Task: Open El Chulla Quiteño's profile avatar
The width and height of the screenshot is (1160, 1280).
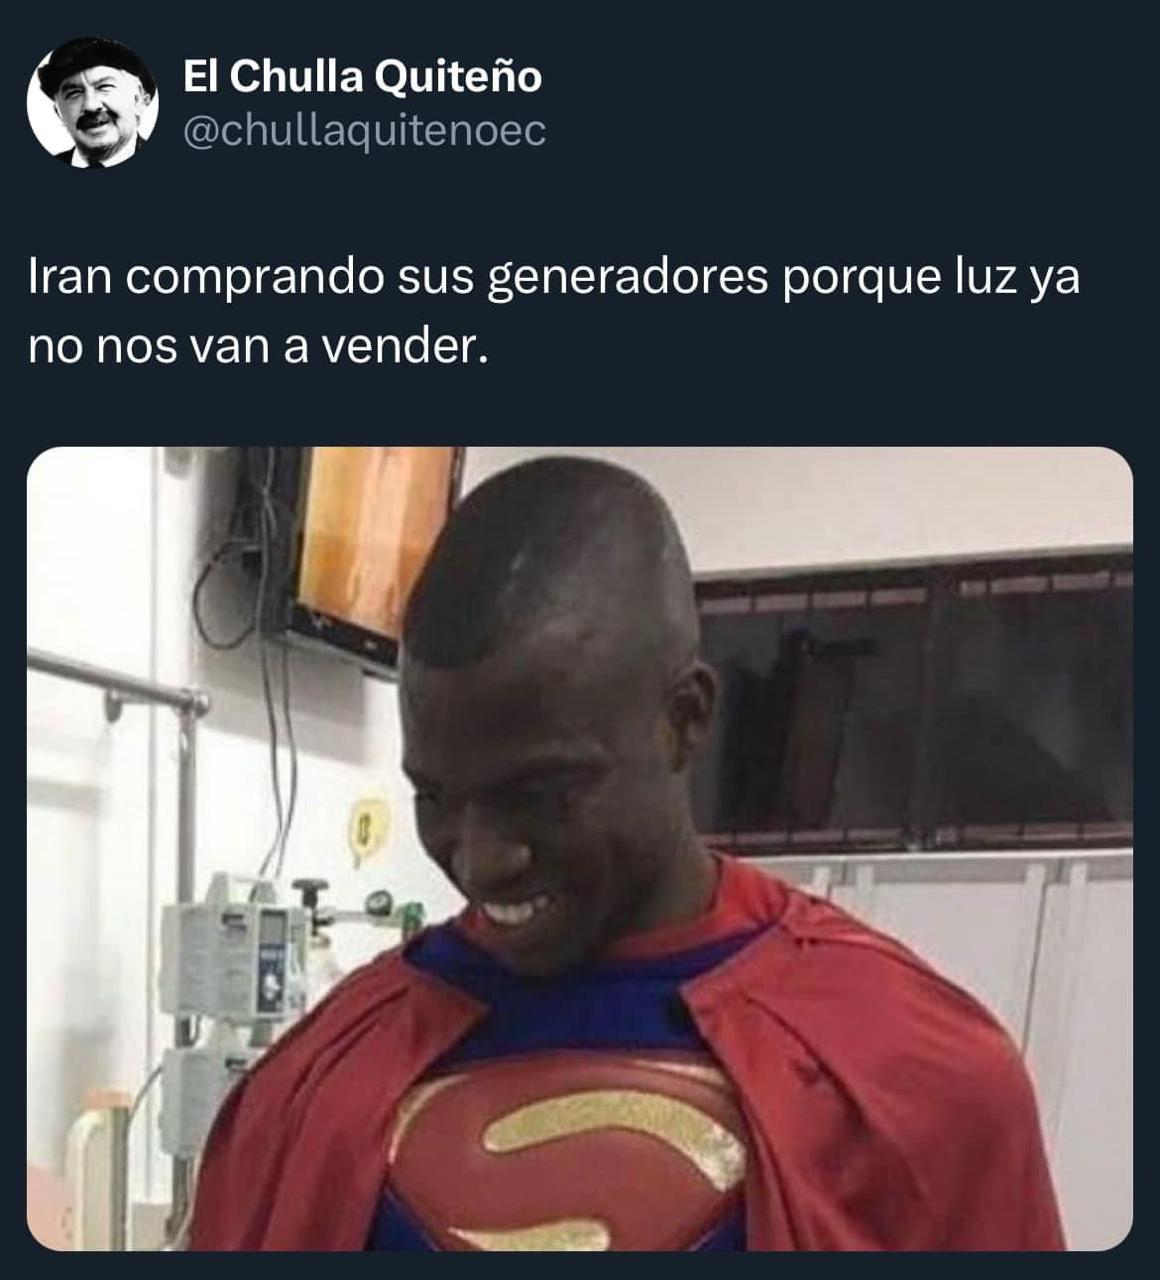Action: pyautogui.click(x=93, y=102)
